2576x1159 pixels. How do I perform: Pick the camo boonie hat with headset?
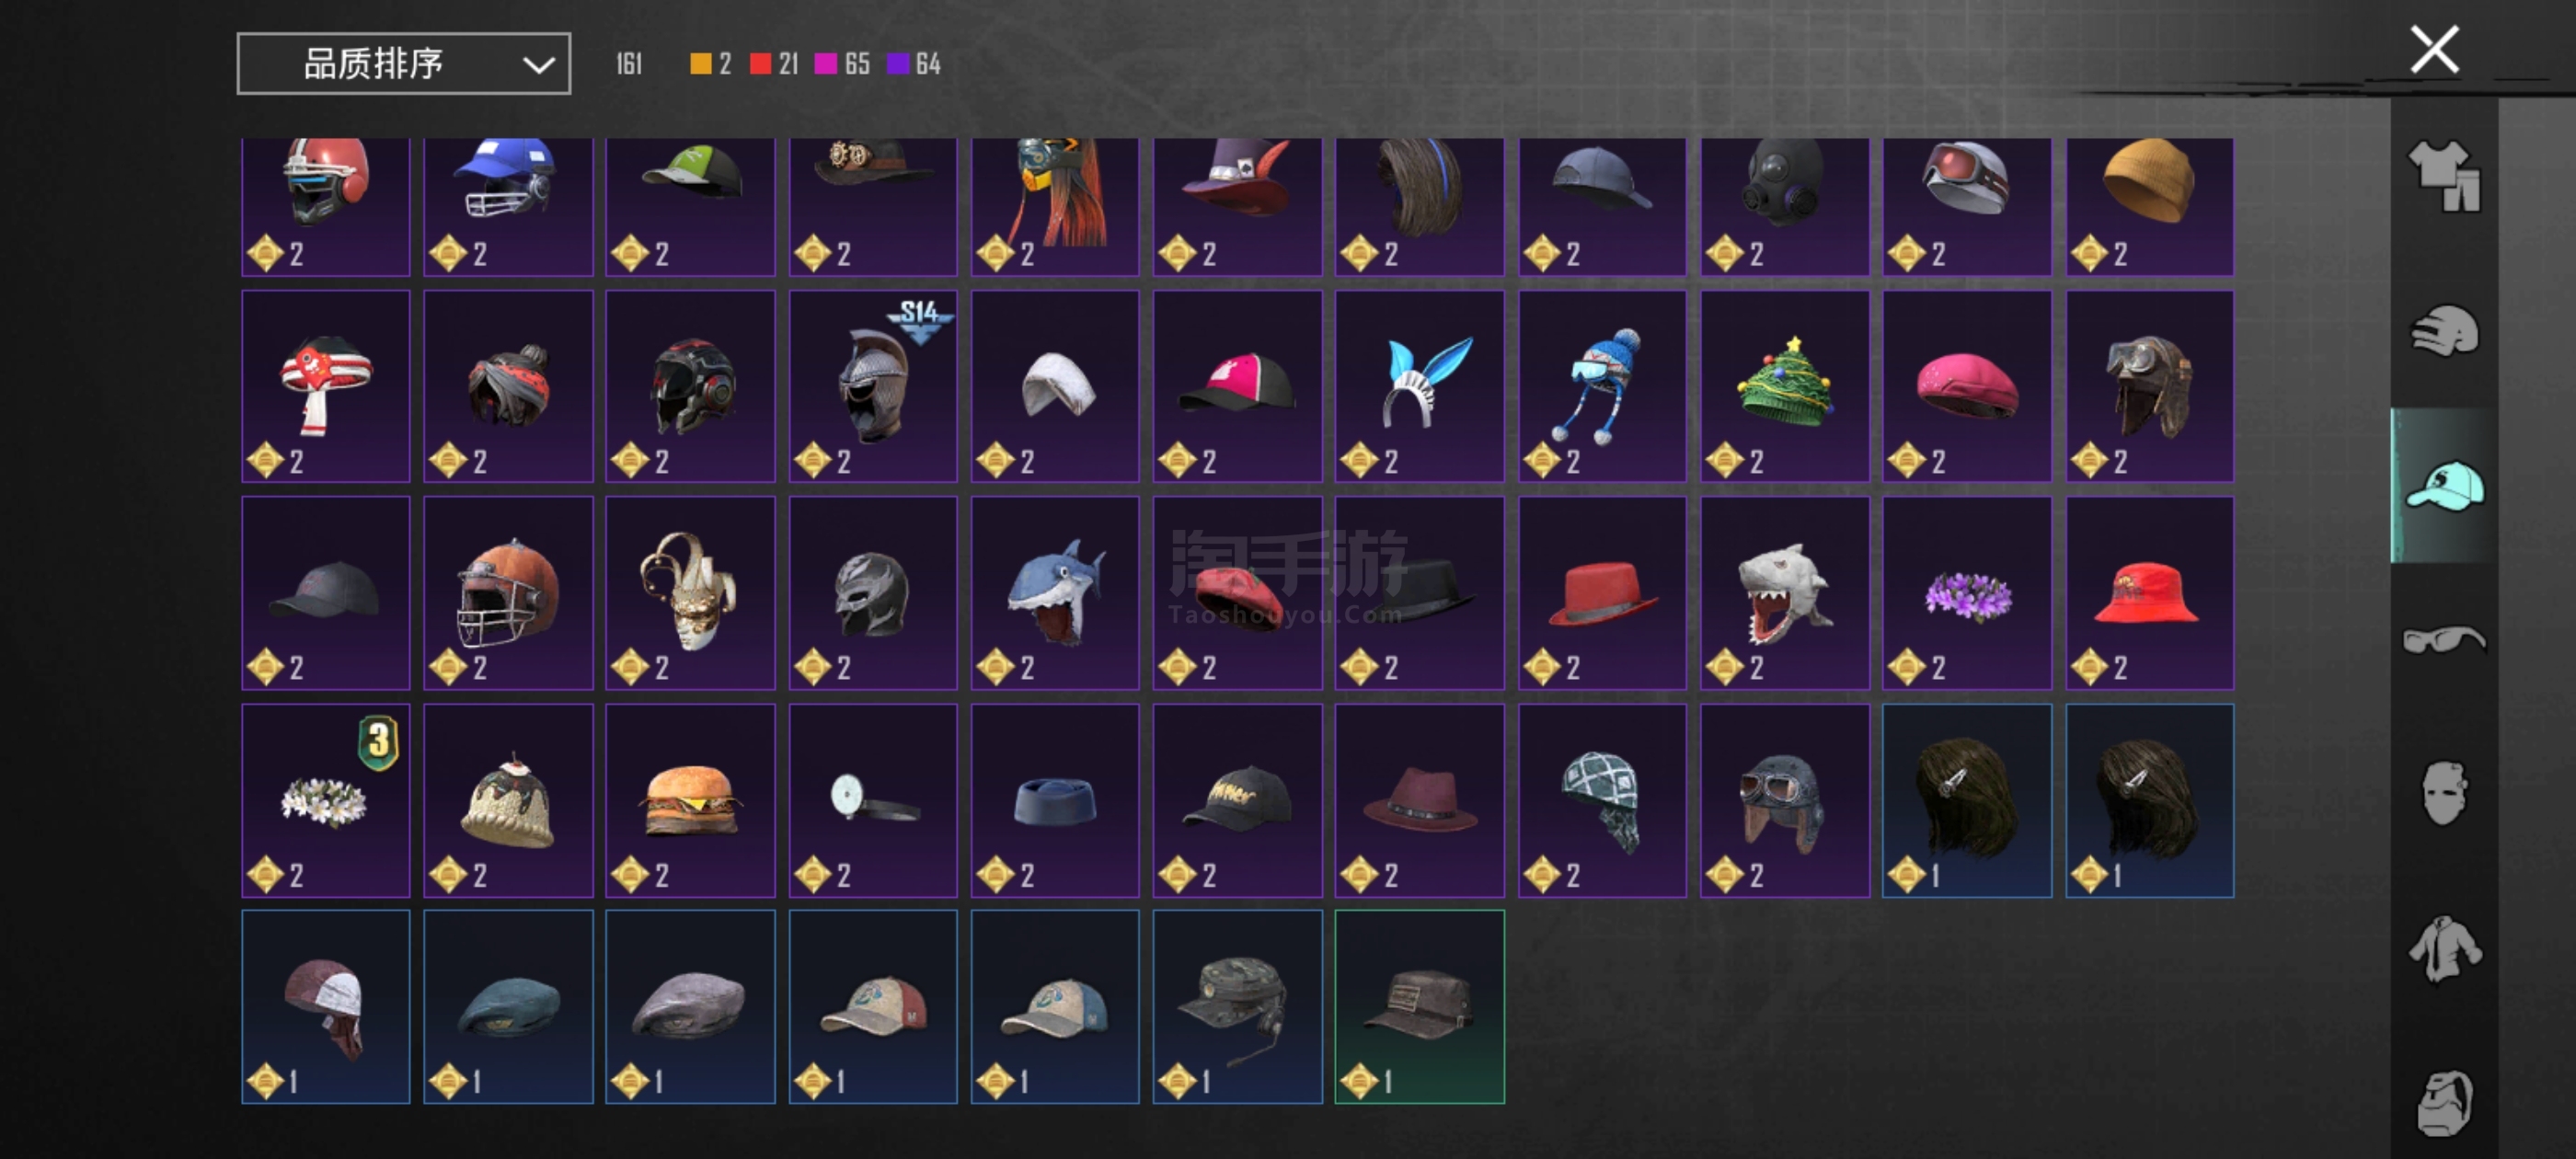tap(1237, 1007)
